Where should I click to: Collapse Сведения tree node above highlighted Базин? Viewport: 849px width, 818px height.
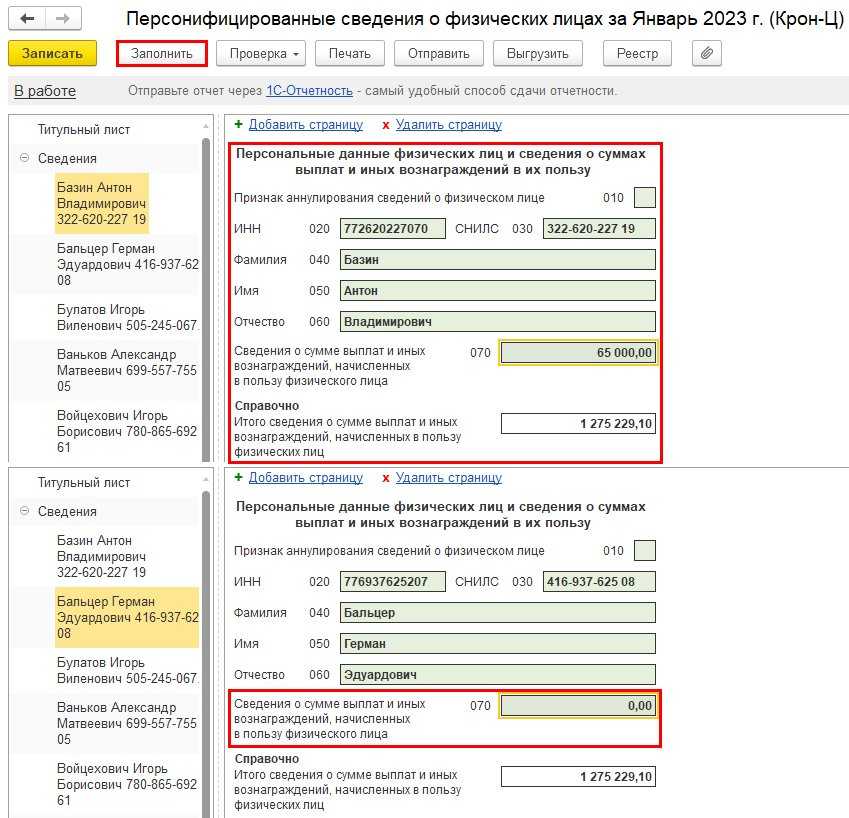coord(24,158)
